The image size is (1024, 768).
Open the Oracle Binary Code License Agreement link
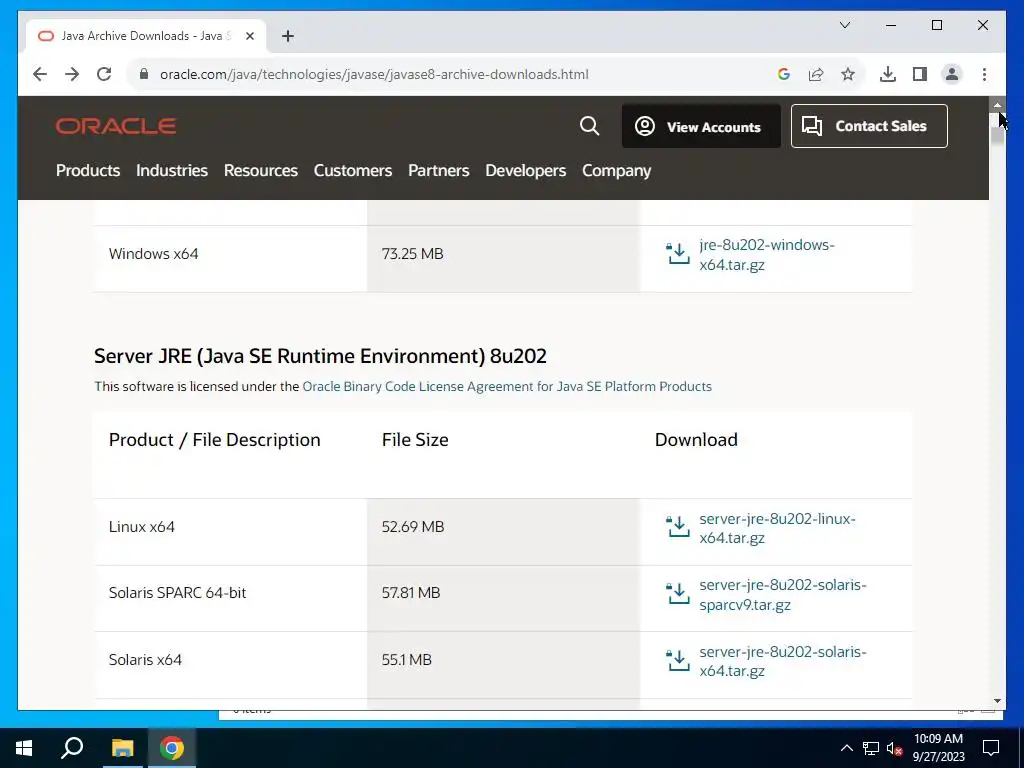pyautogui.click(x=507, y=387)
